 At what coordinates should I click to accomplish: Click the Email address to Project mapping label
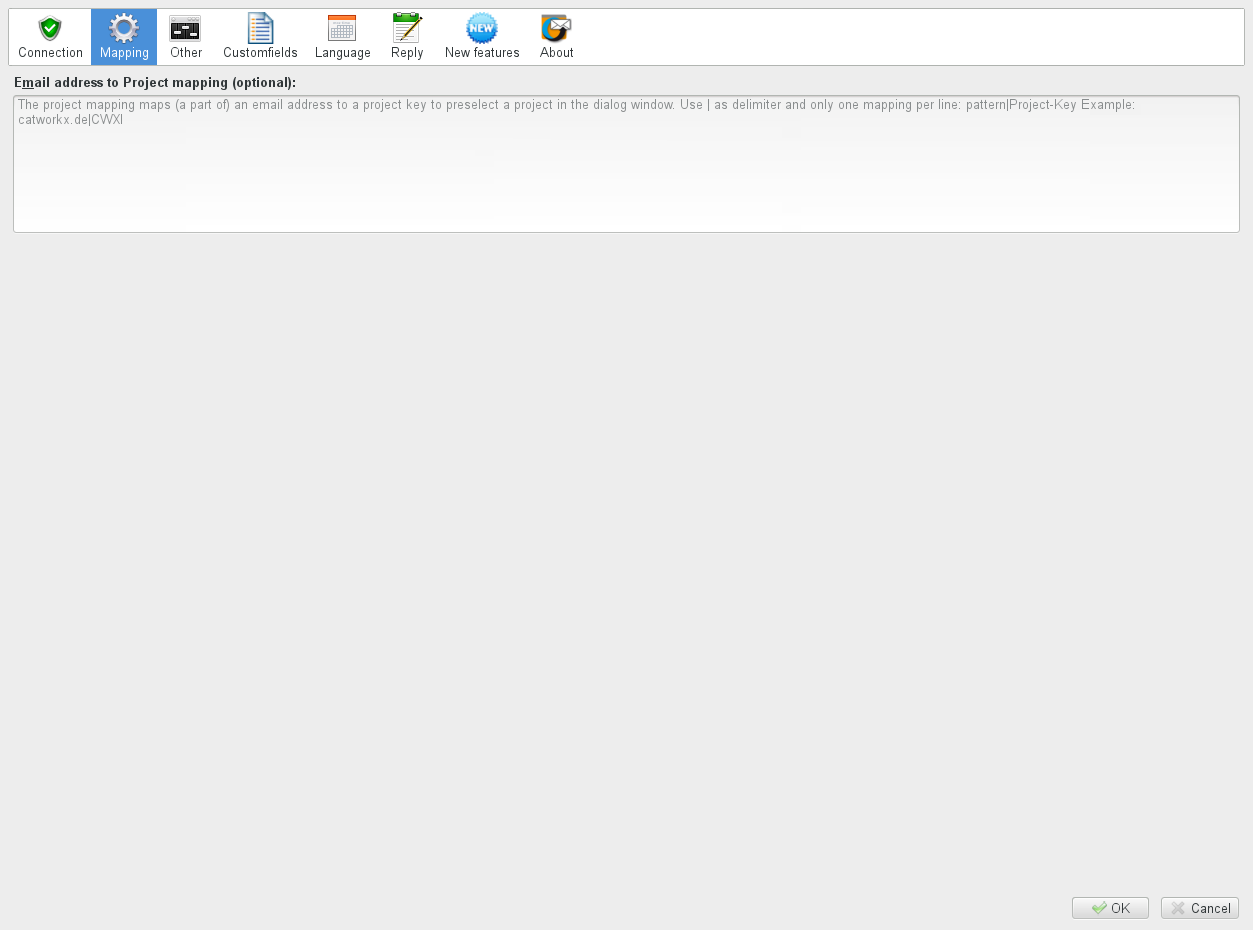(155, 82)
